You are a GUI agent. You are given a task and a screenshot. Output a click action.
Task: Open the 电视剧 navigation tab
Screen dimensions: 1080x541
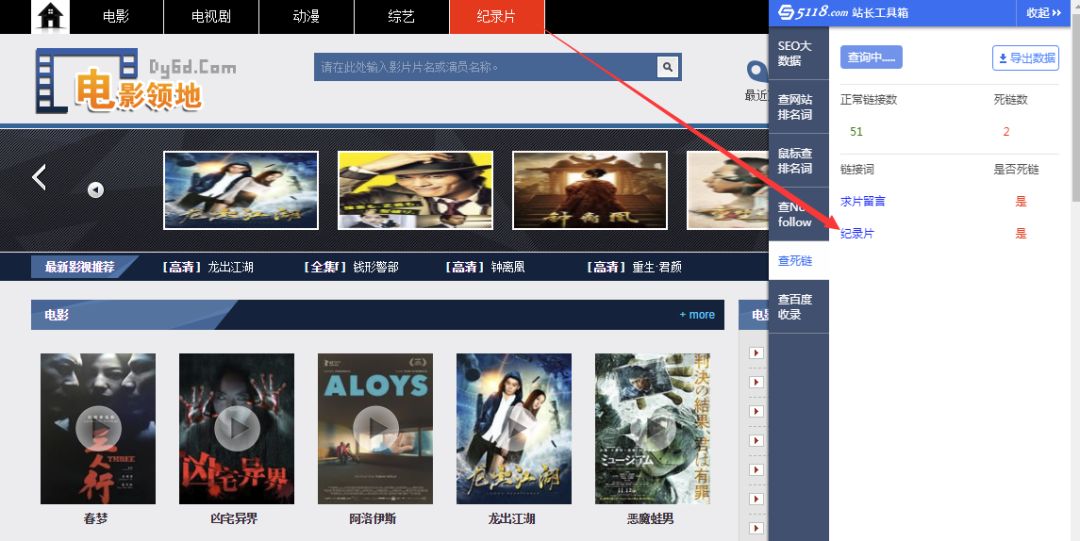211,17
